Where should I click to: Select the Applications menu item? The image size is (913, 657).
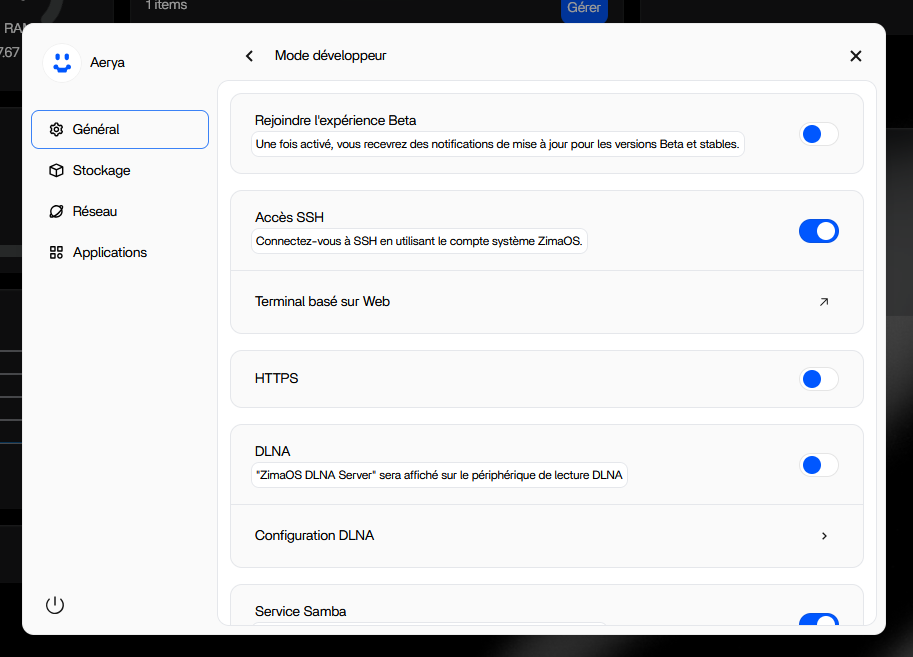(x=110, y=252)
